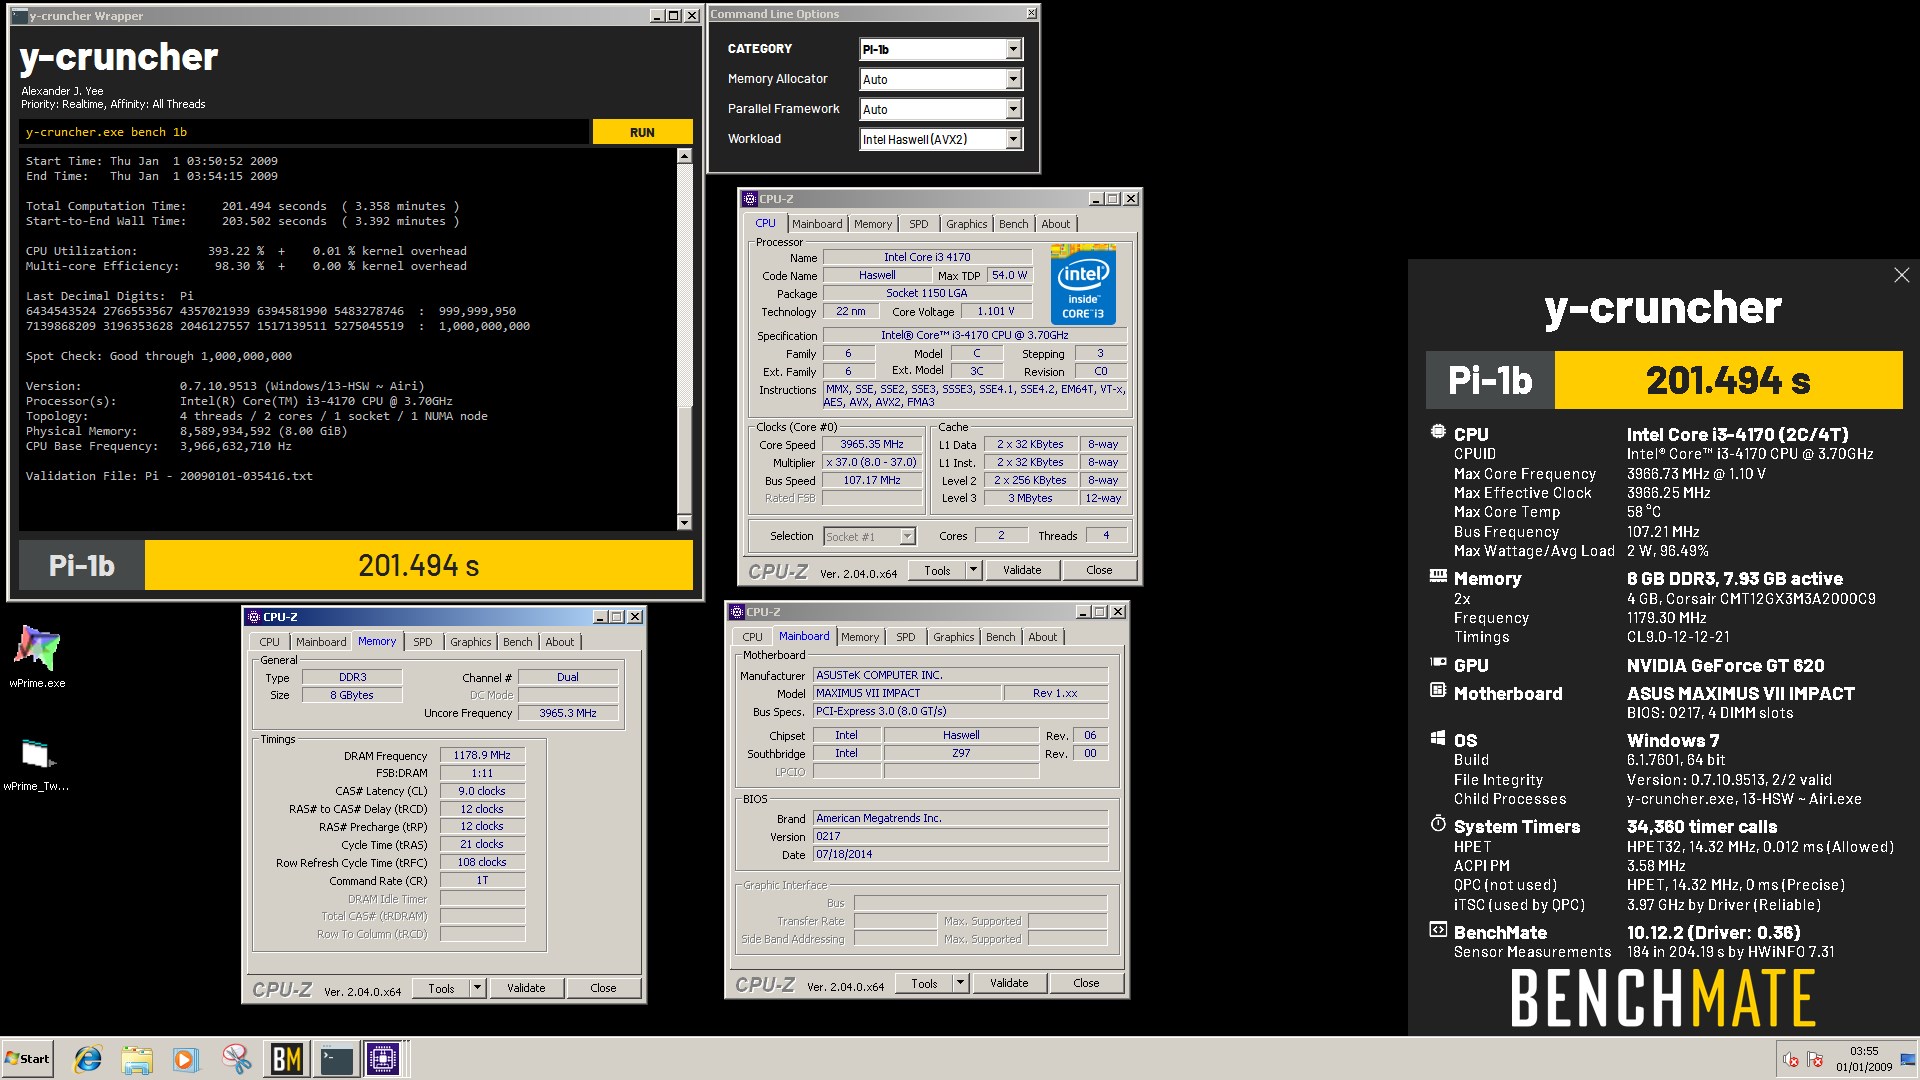Open the Socket #1 selection dropdown
1920x1080 pixels.
907,537
